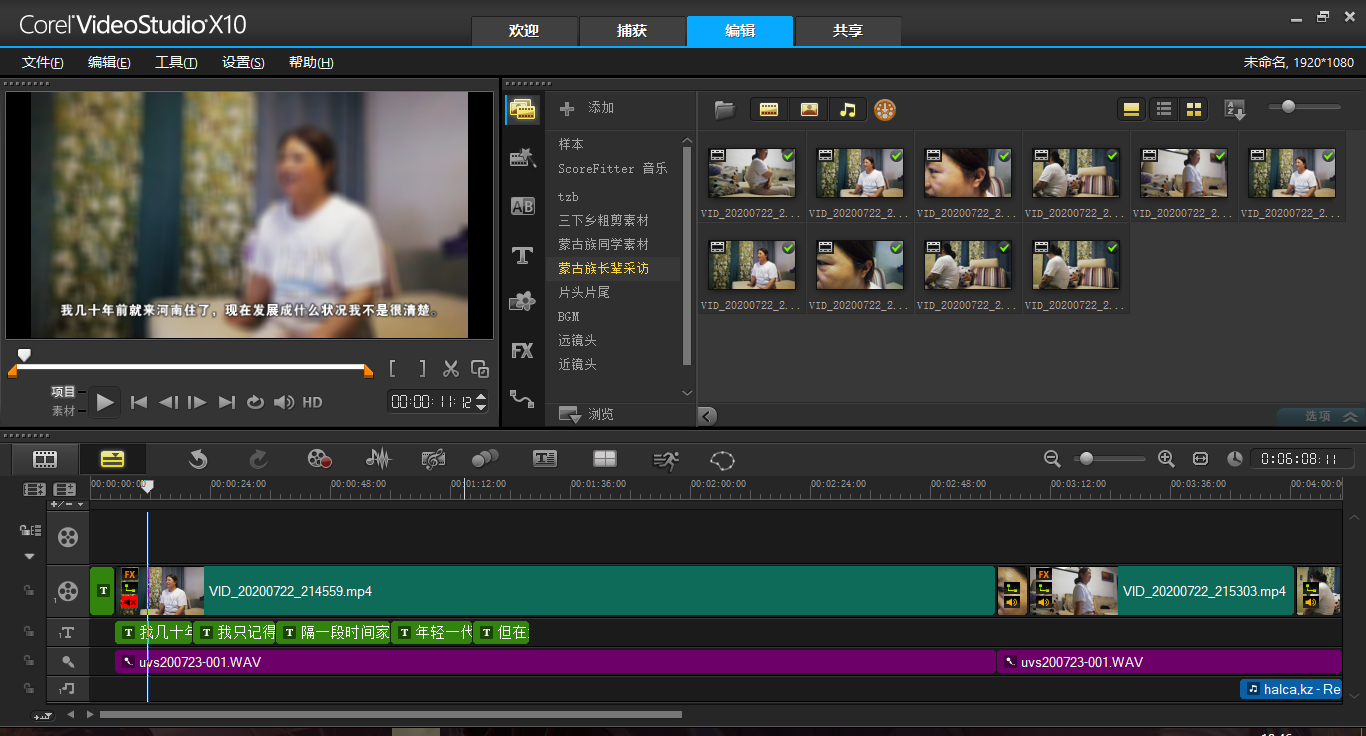1366x736 pixels.
Task: Open the Motion Tracking runner icon
Action: click(x=665, y=459)
